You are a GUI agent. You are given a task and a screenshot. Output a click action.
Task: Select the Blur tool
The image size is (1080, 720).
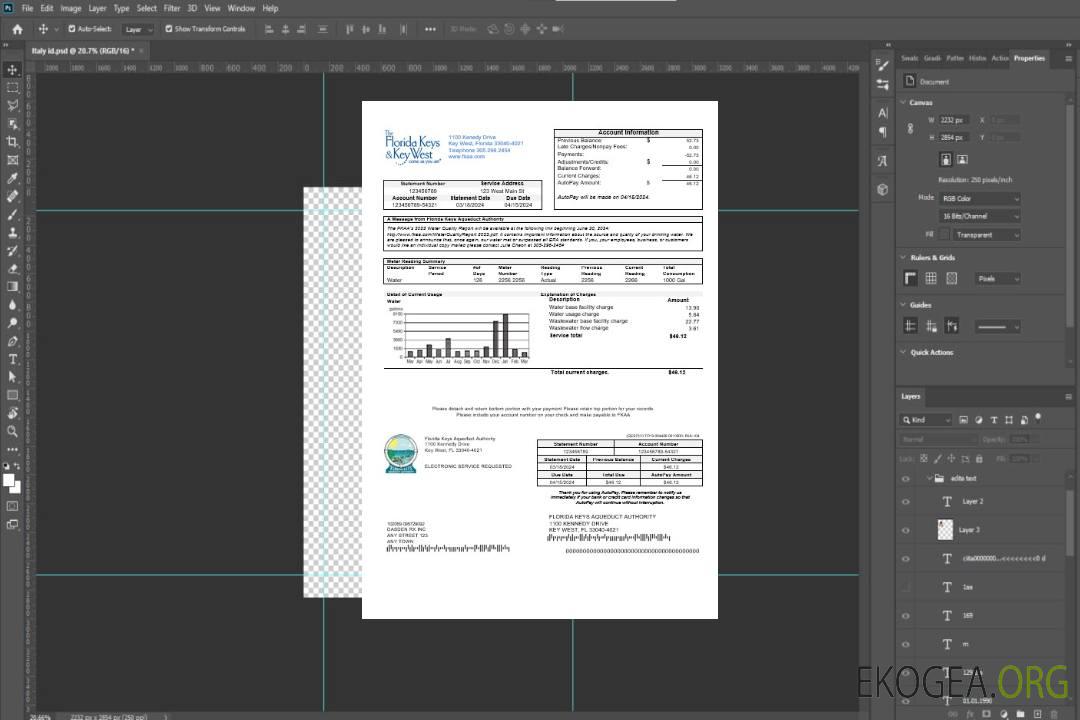click(12, 305)
